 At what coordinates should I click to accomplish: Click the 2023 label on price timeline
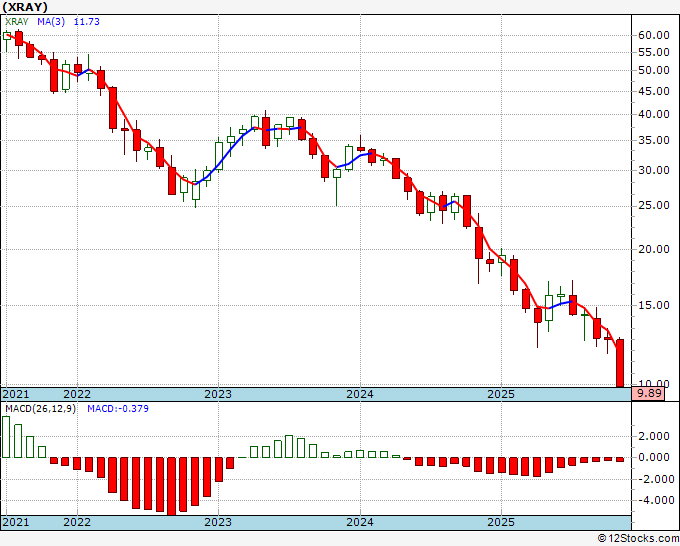coord(218,394)
